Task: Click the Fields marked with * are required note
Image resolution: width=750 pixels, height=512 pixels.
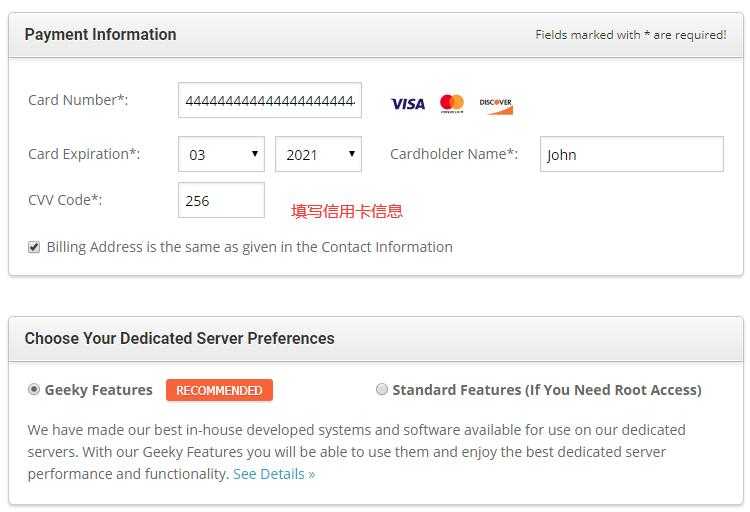Action: [631, 35]
